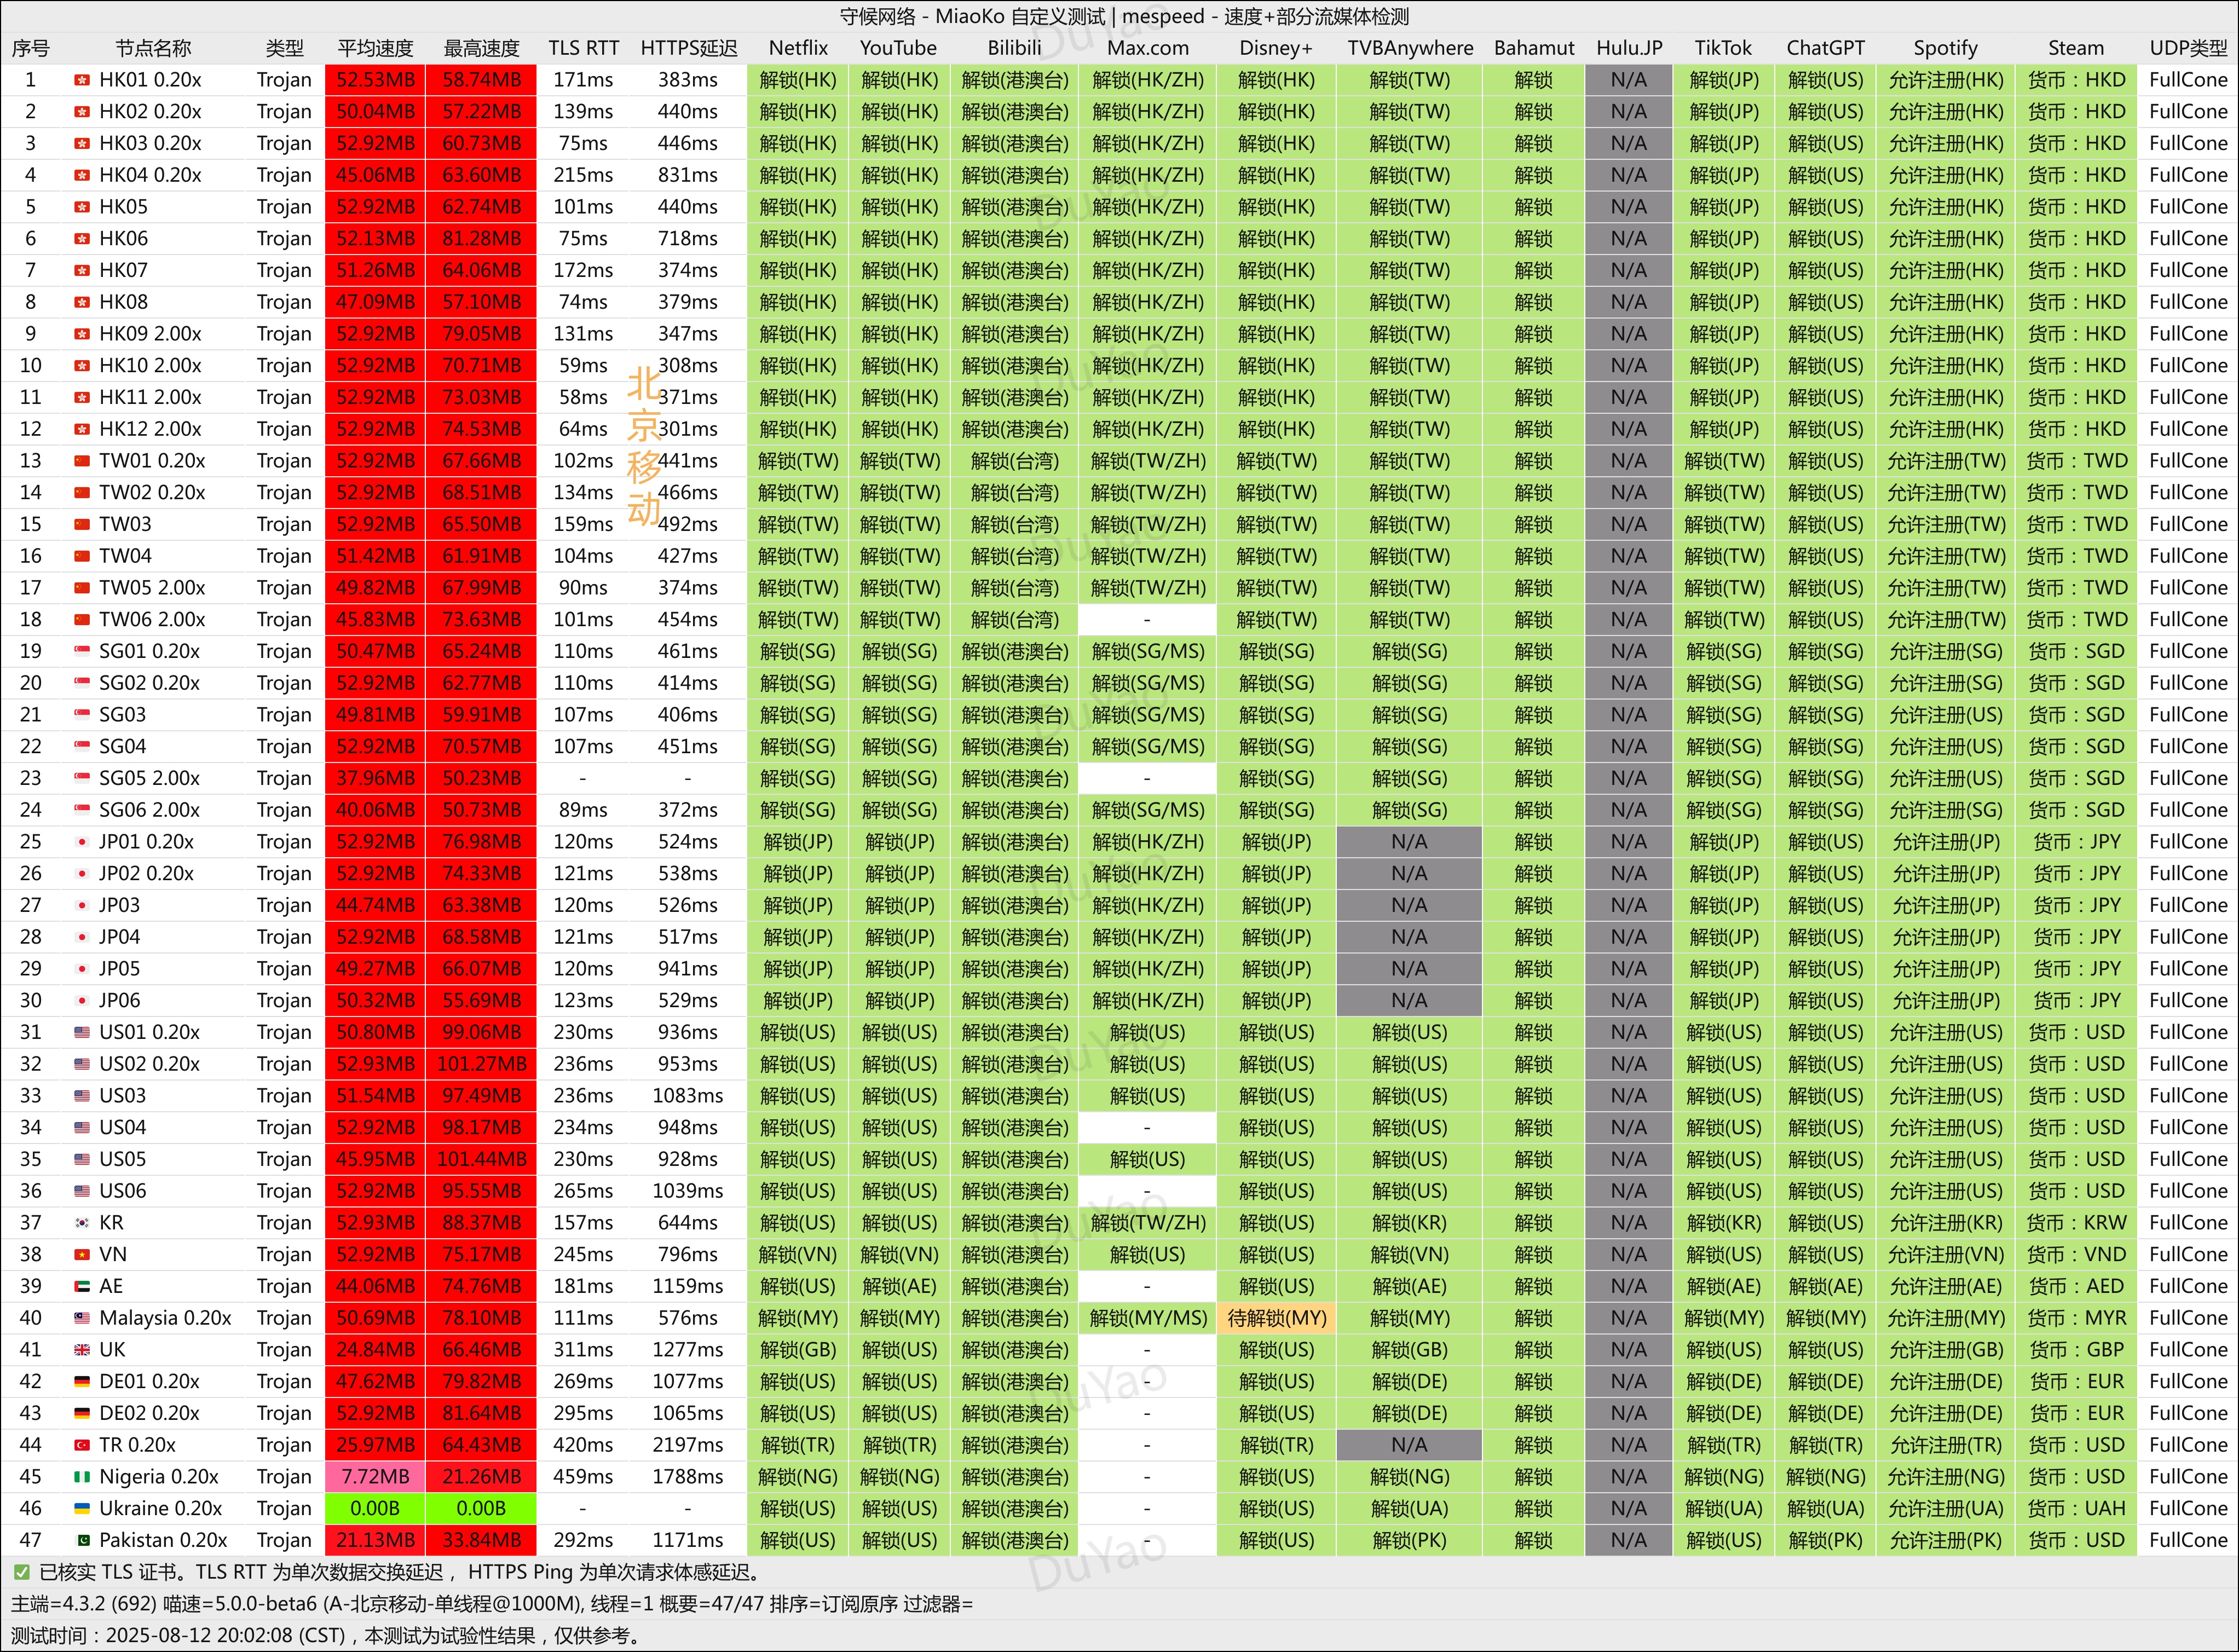Click the Netflix column header
The width and height of the screenshot is (2239, 1652).
click(x=798, y=48)
